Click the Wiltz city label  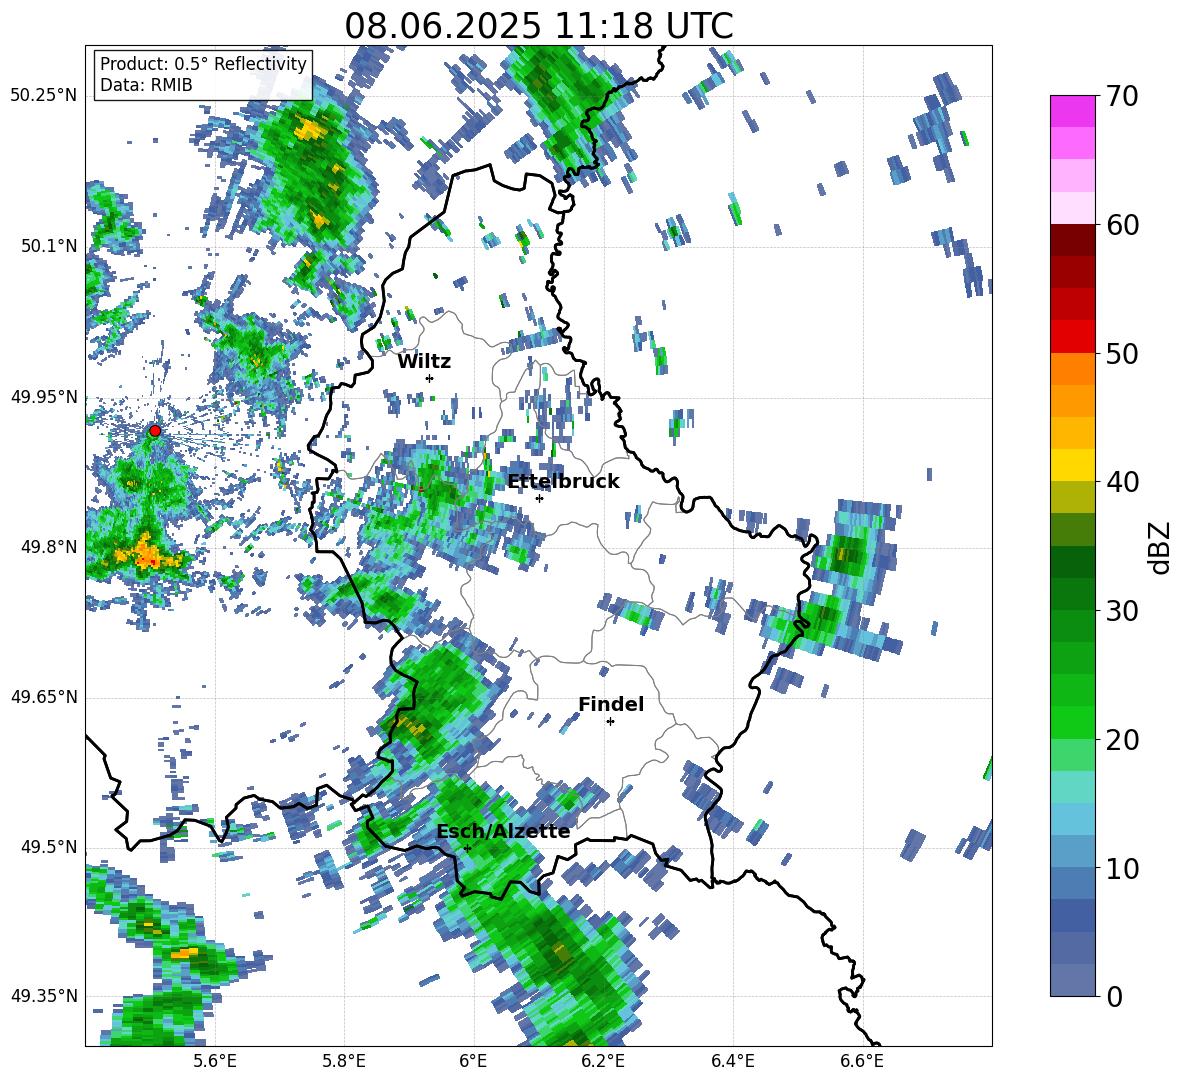point(424,362)
